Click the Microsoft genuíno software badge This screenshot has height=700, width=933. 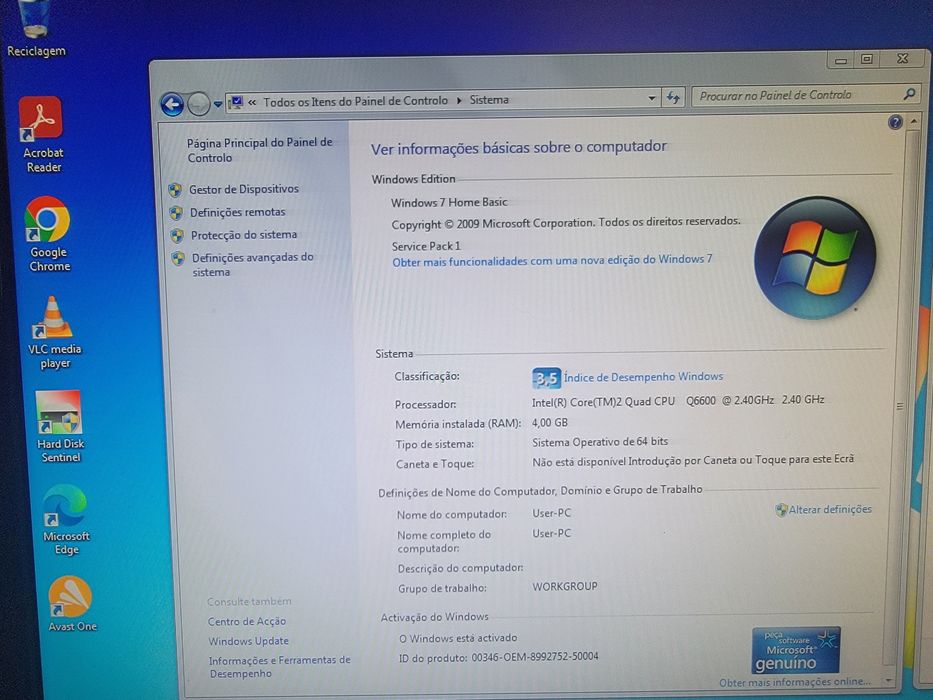coord(796,649)
